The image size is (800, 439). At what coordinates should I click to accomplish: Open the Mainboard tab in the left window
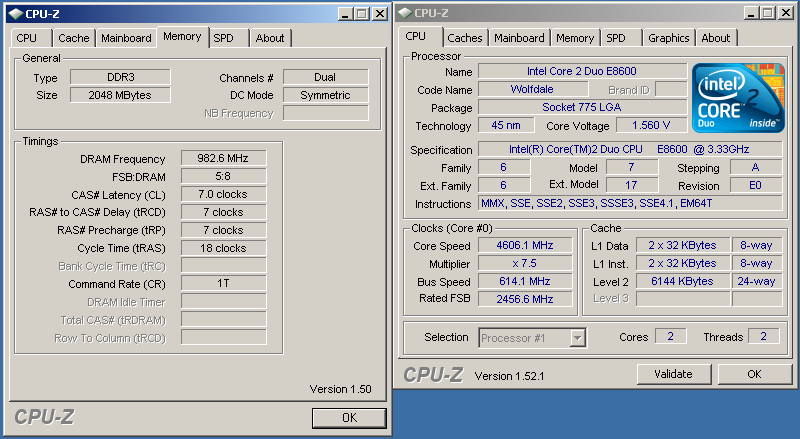point(126,38)
